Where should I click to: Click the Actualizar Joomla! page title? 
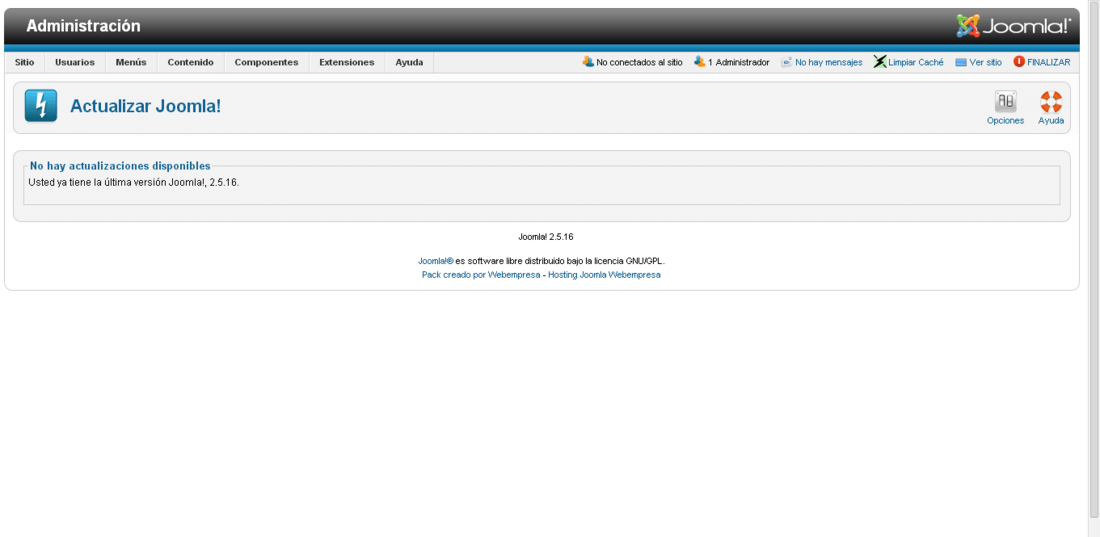point(145,107)
